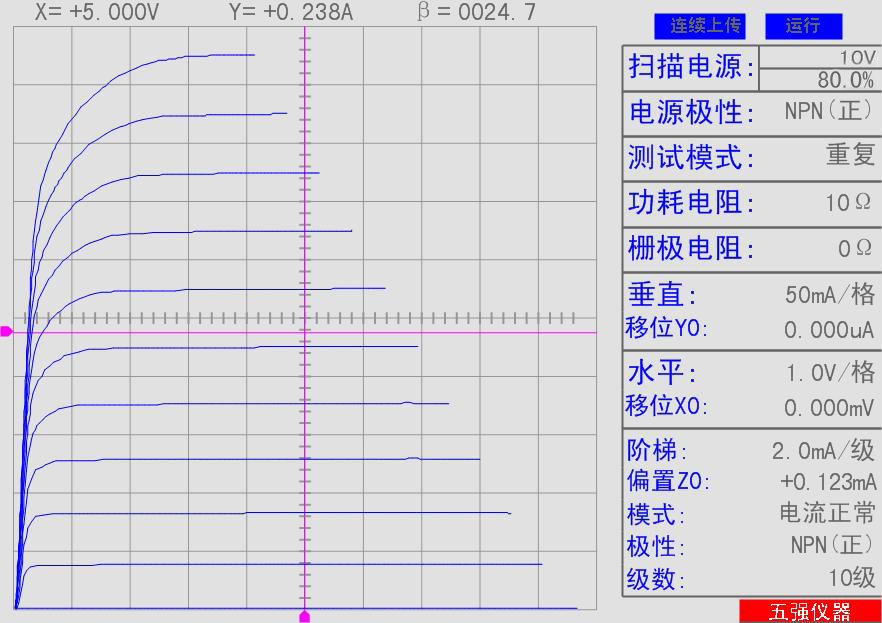Adjust the 扫描电源 80.0% percentage field
The height and width of the screenshot is (623, 882).
tap(845, 80)
